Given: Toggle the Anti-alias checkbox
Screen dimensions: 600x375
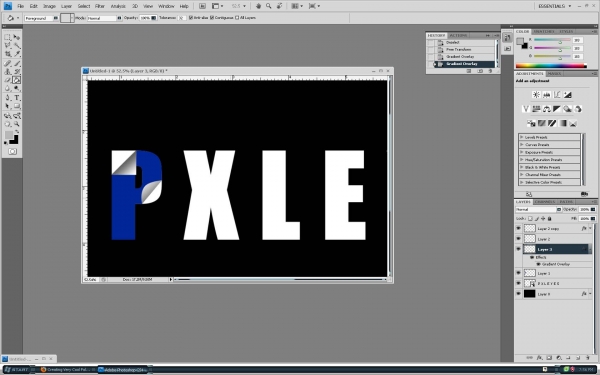Looking at the screenshot, I should tap(191, 18).
